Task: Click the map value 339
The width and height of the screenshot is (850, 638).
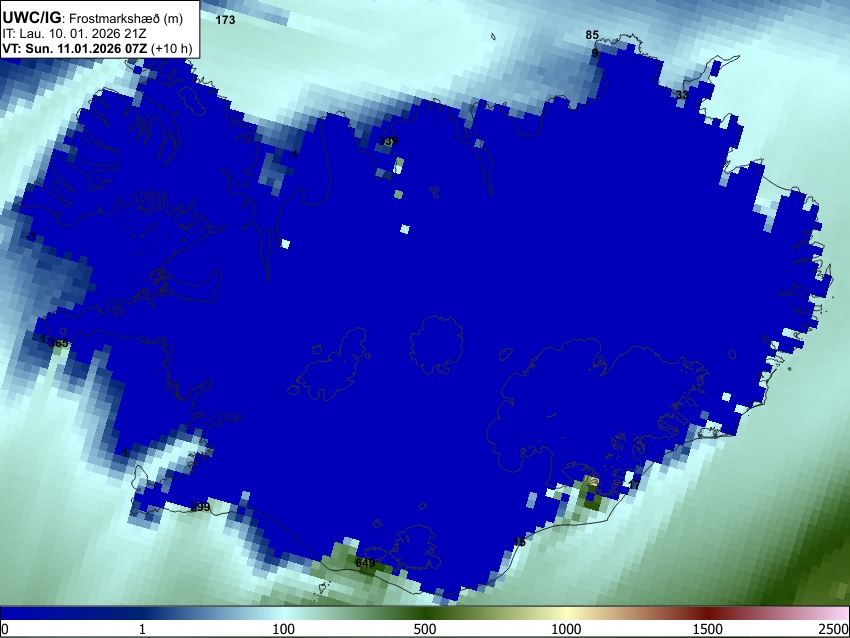Action: click(x=388, y=141)
